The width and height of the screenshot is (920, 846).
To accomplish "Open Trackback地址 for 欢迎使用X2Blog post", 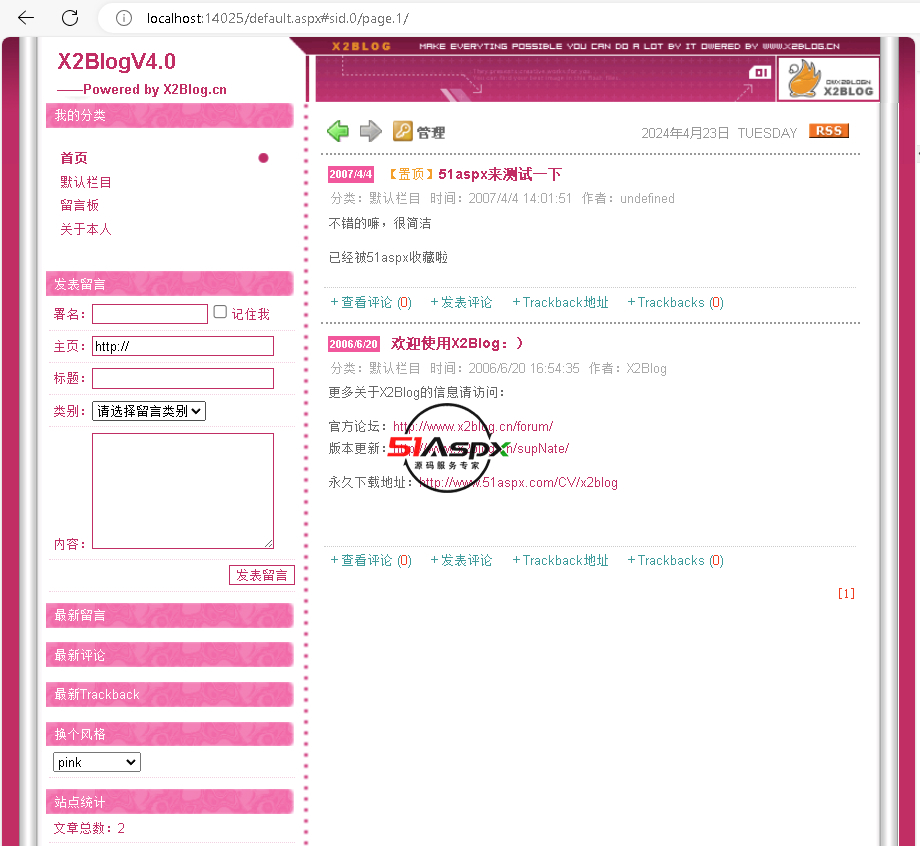I will pos(560,560).
